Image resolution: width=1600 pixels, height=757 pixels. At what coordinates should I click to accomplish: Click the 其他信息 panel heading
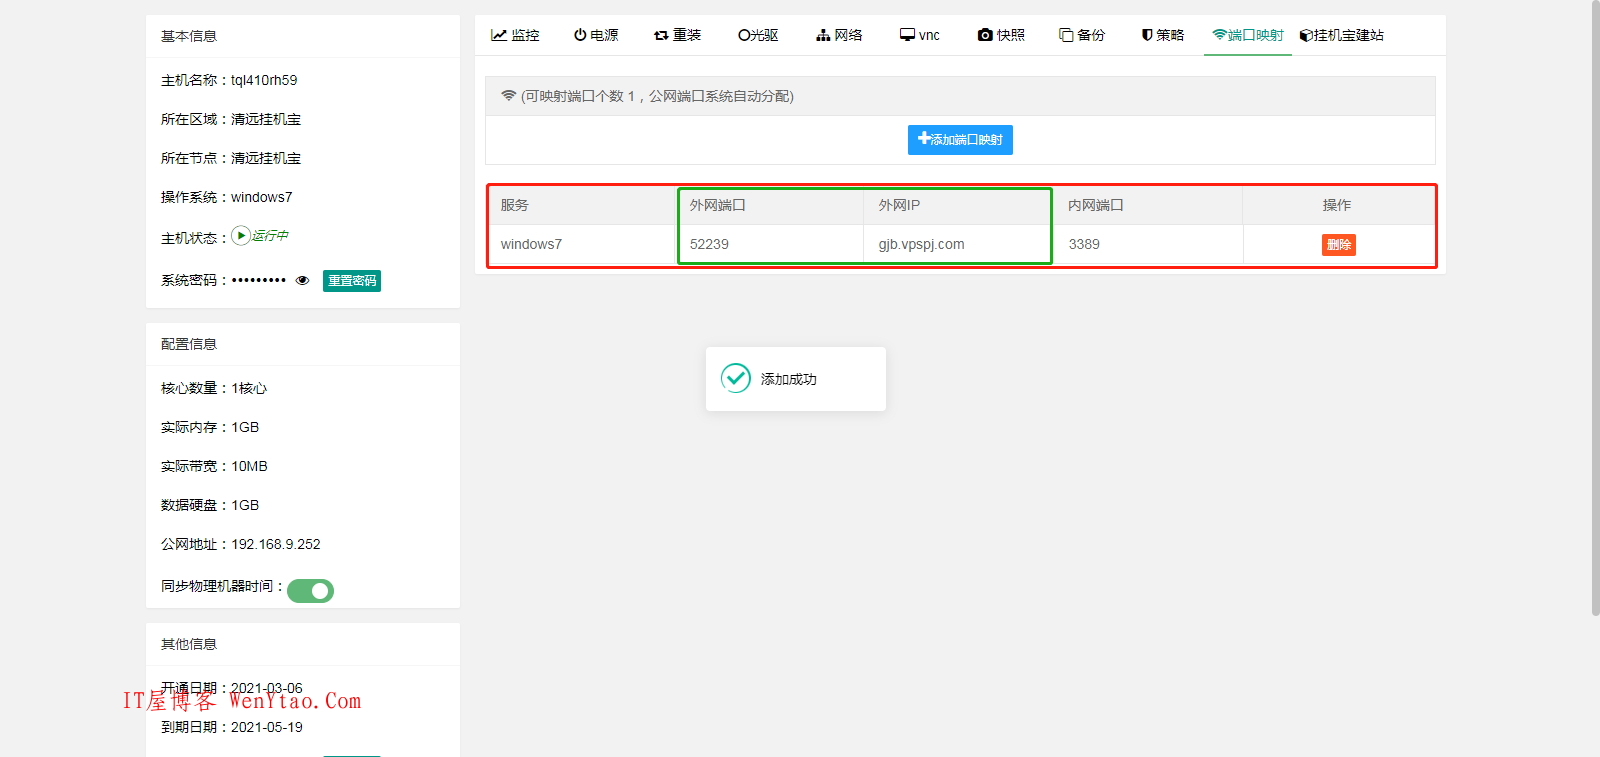point(189,644)
